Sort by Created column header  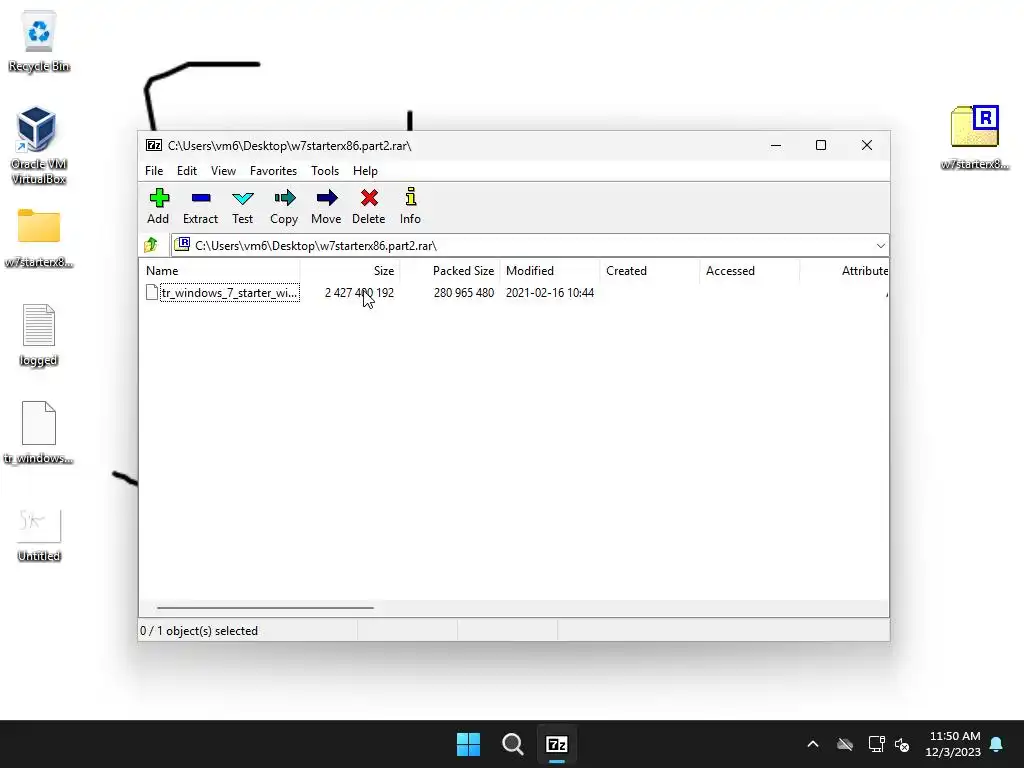pos(650,270)
